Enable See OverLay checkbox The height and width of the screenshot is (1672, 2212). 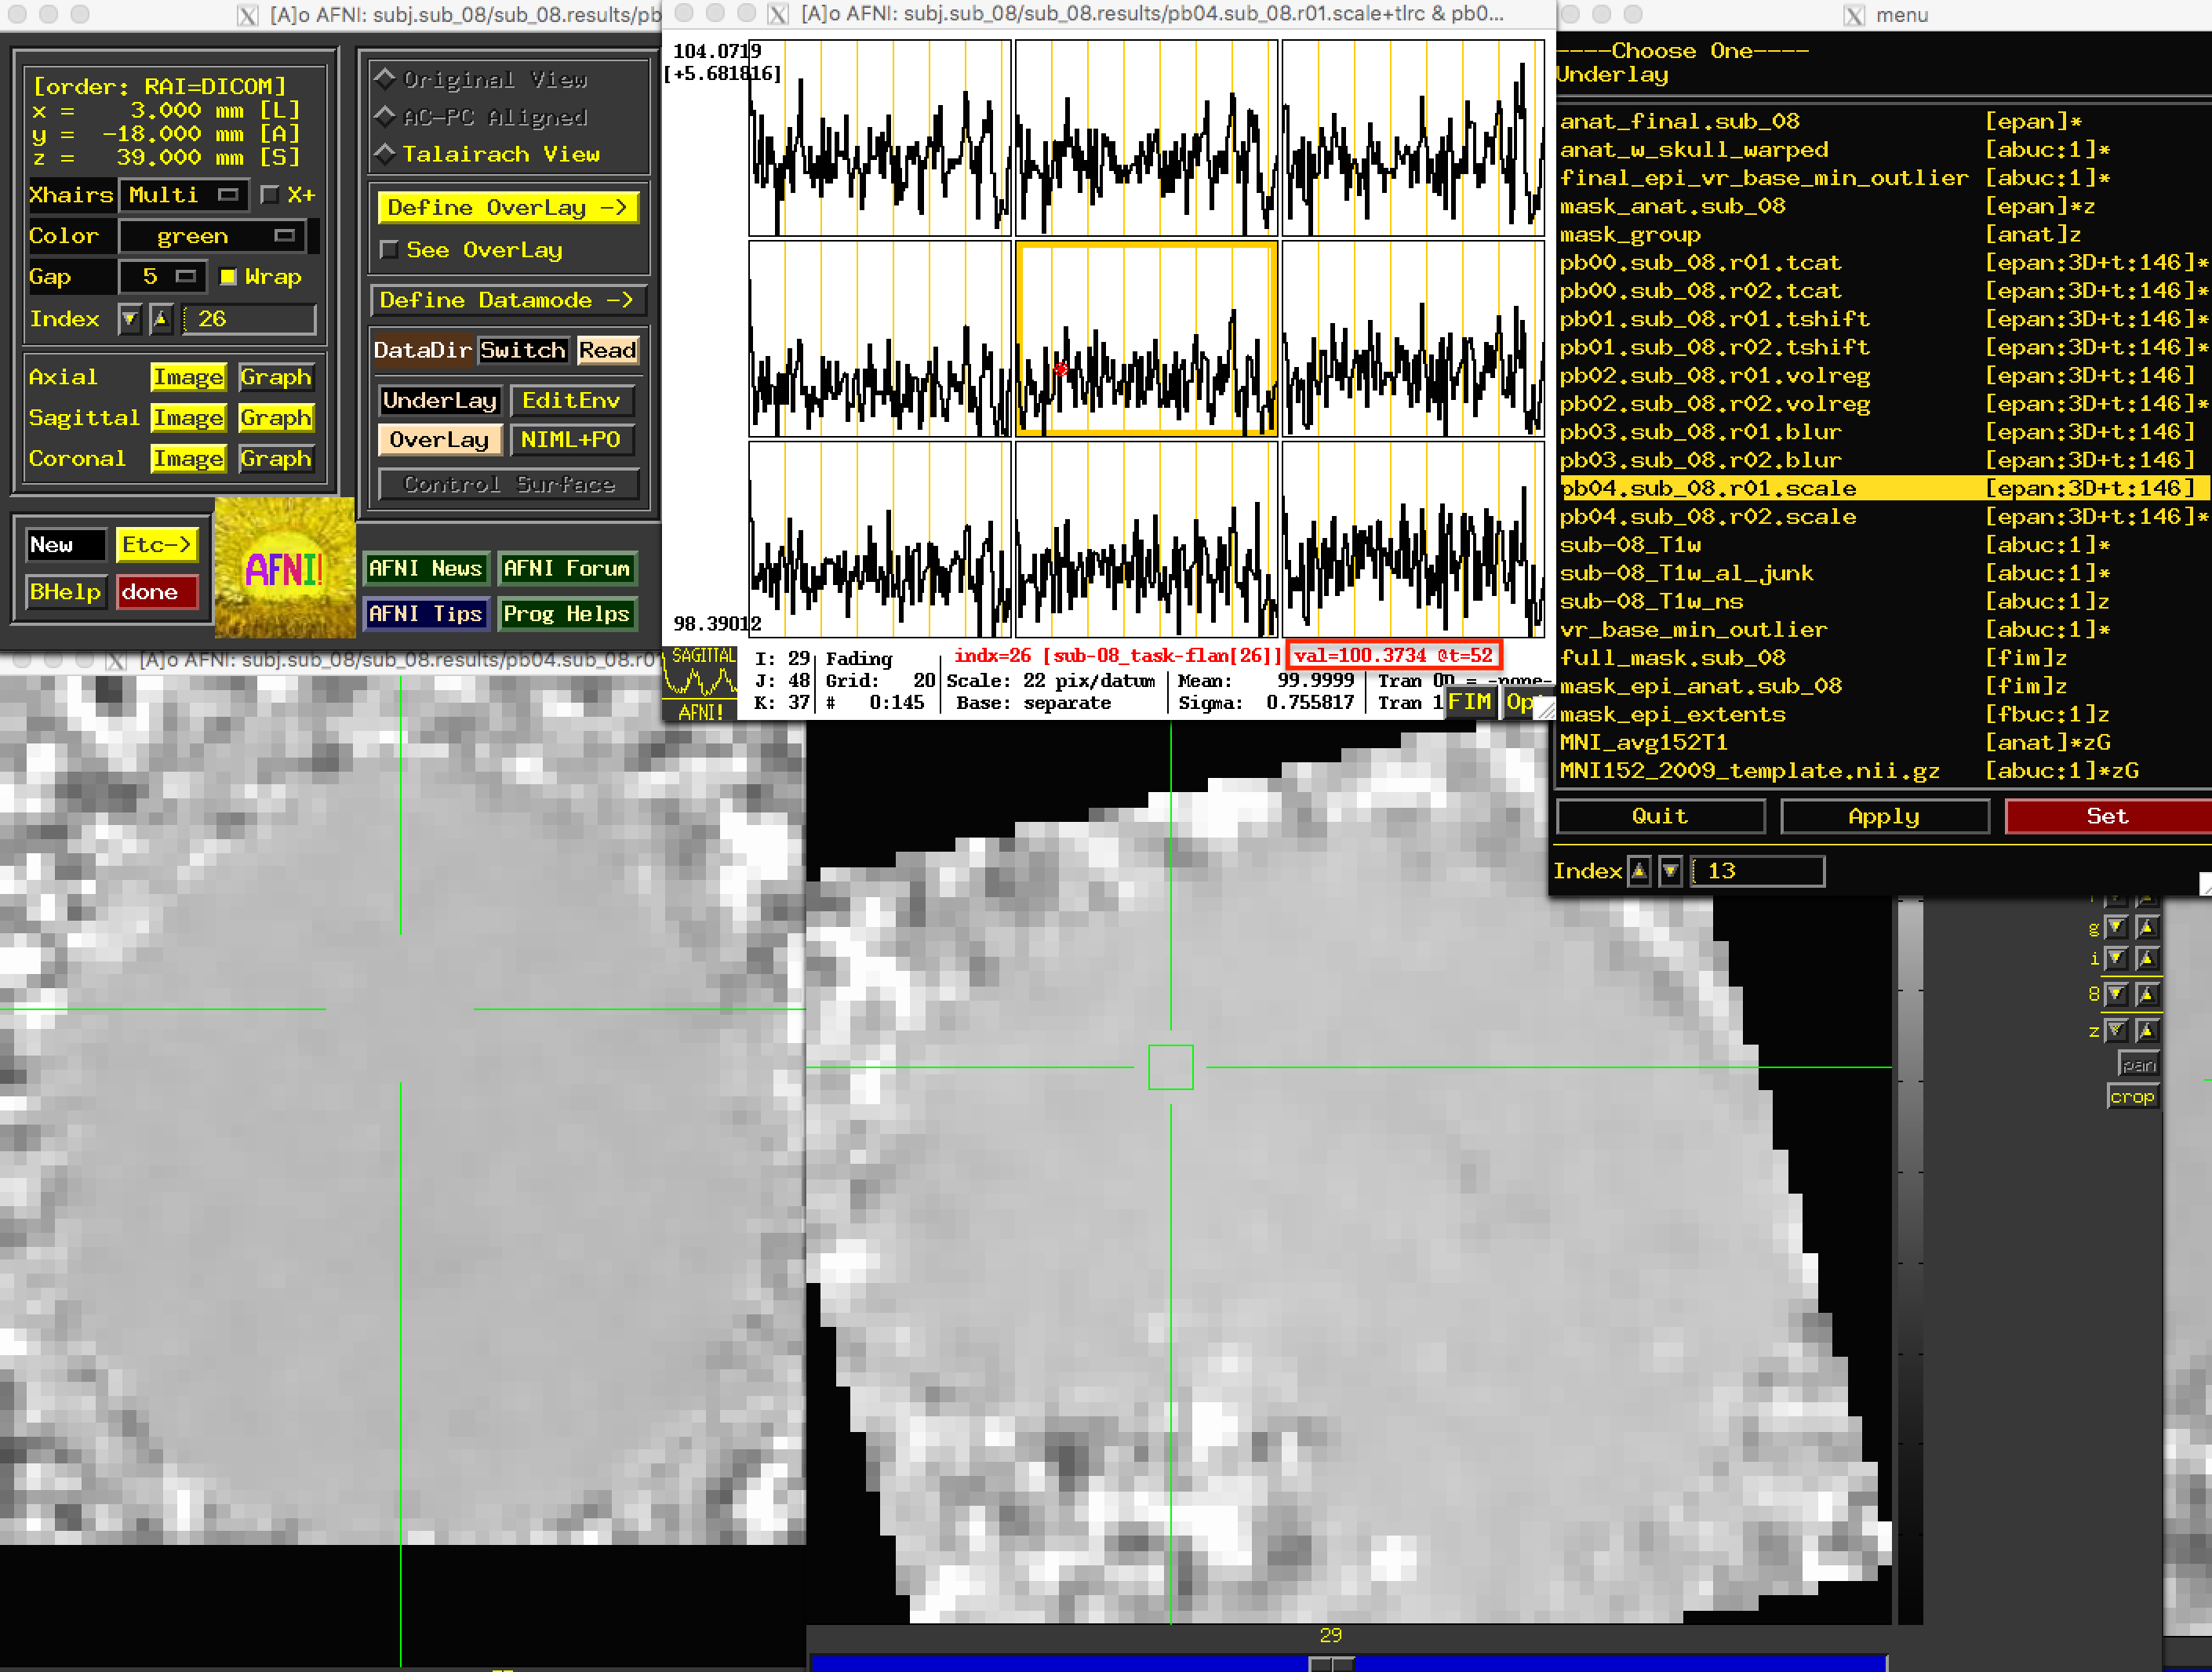coord(390,250)
